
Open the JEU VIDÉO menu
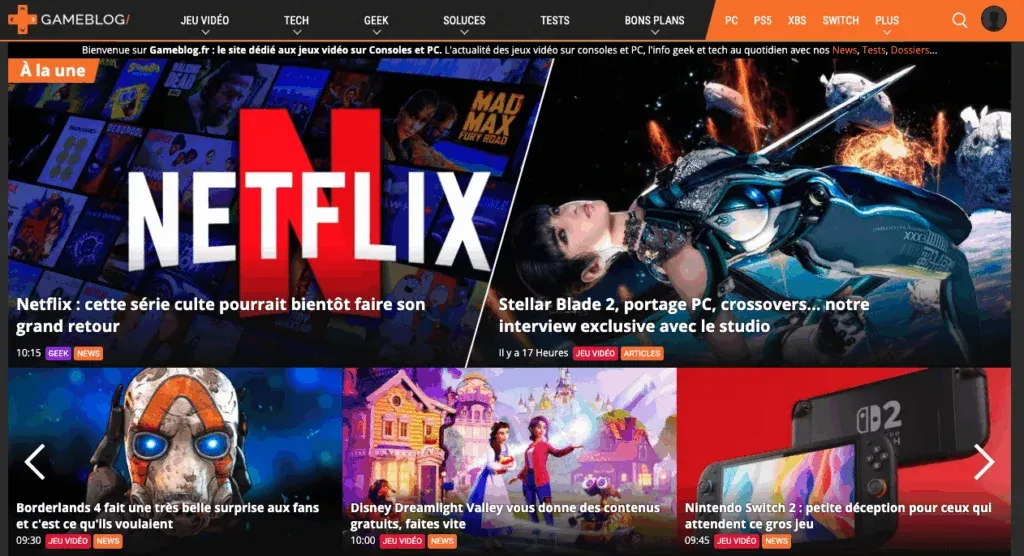(x=205, y=20)
